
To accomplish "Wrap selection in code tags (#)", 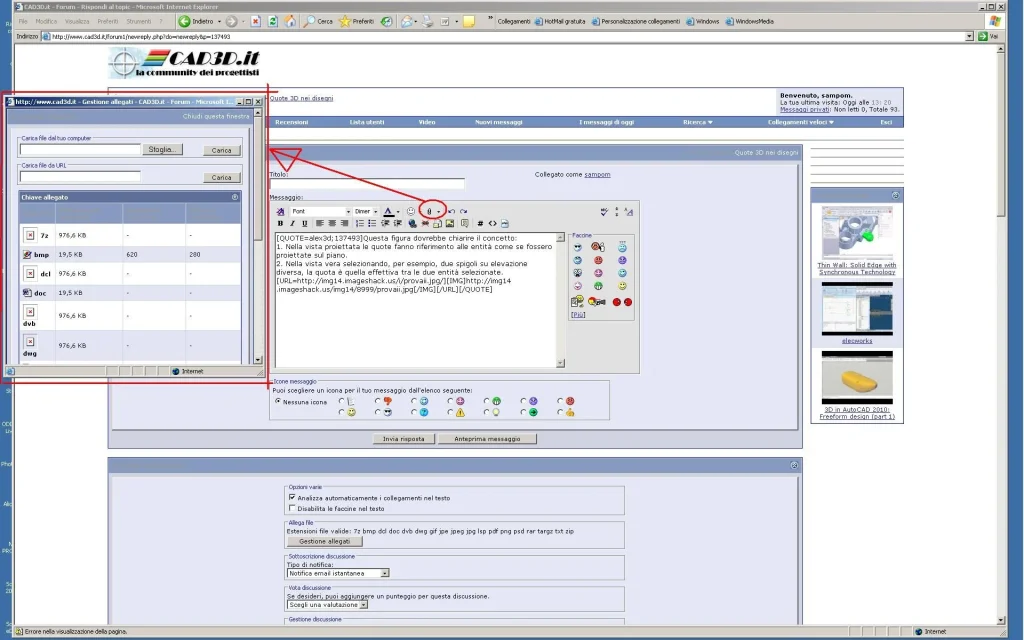I will click(480, 223).
